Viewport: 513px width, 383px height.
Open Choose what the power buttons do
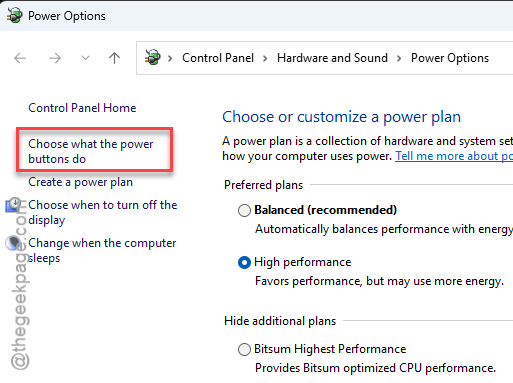click(91, 151)
